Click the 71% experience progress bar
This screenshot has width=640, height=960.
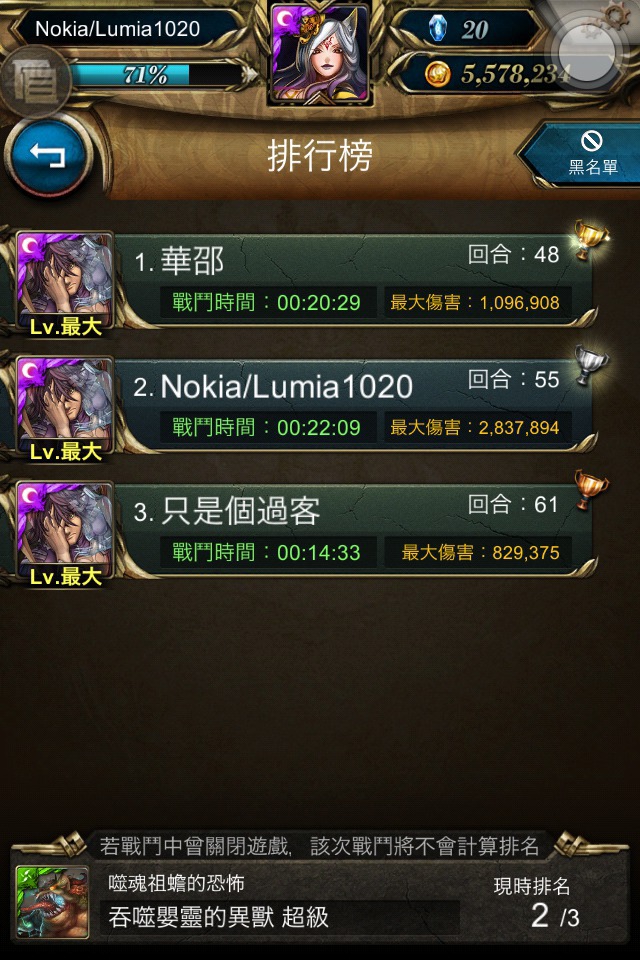click(x=160, y=75)
